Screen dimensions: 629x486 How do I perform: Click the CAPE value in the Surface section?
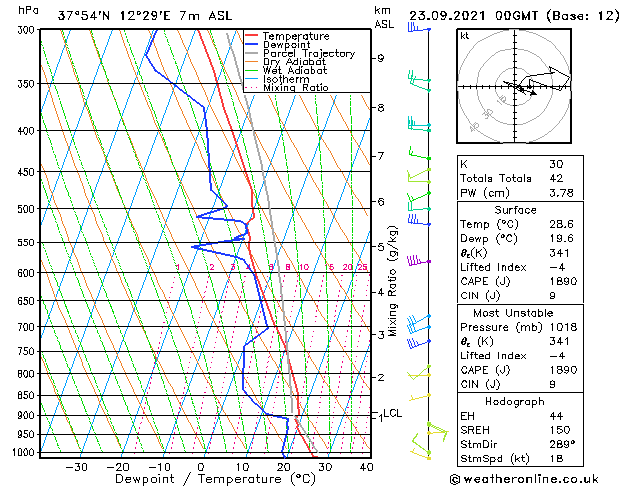point(563,281)
